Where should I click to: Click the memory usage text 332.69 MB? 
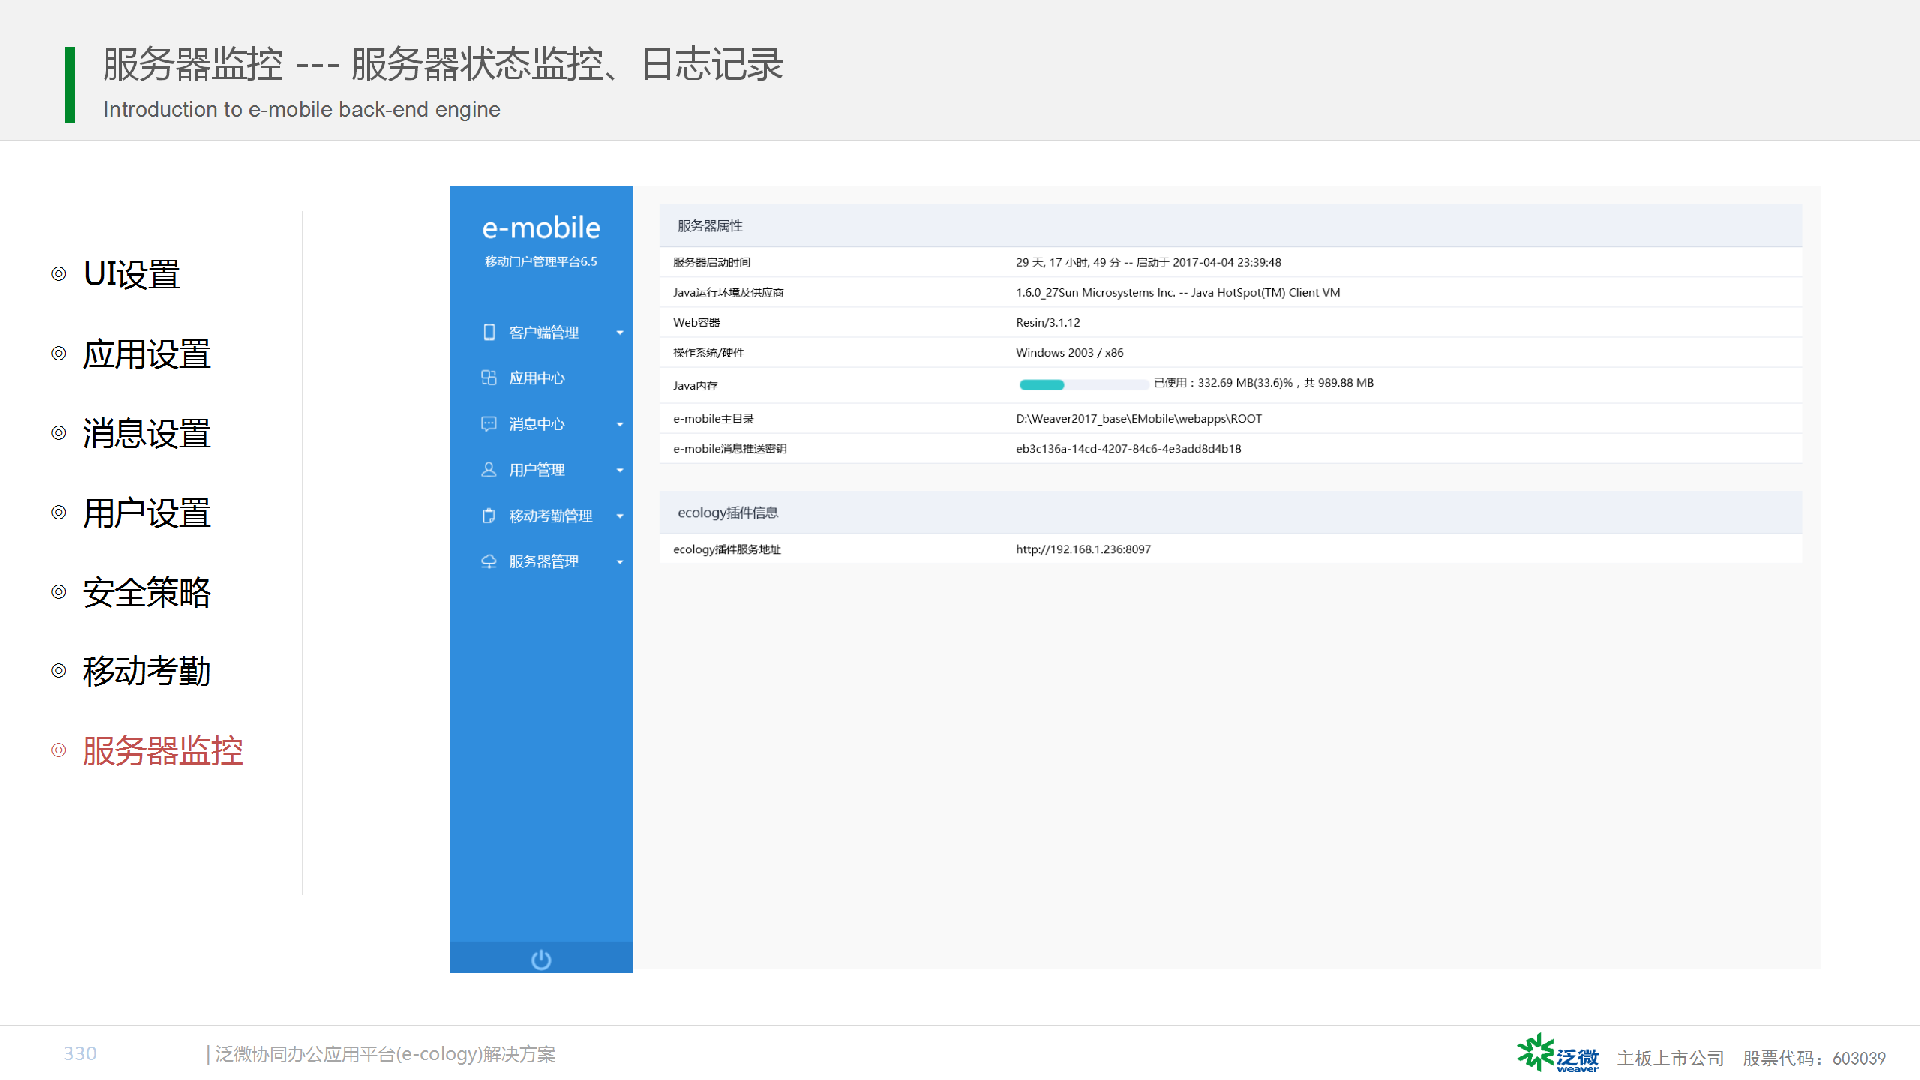pyautogui.click(x=1263, y=383)
